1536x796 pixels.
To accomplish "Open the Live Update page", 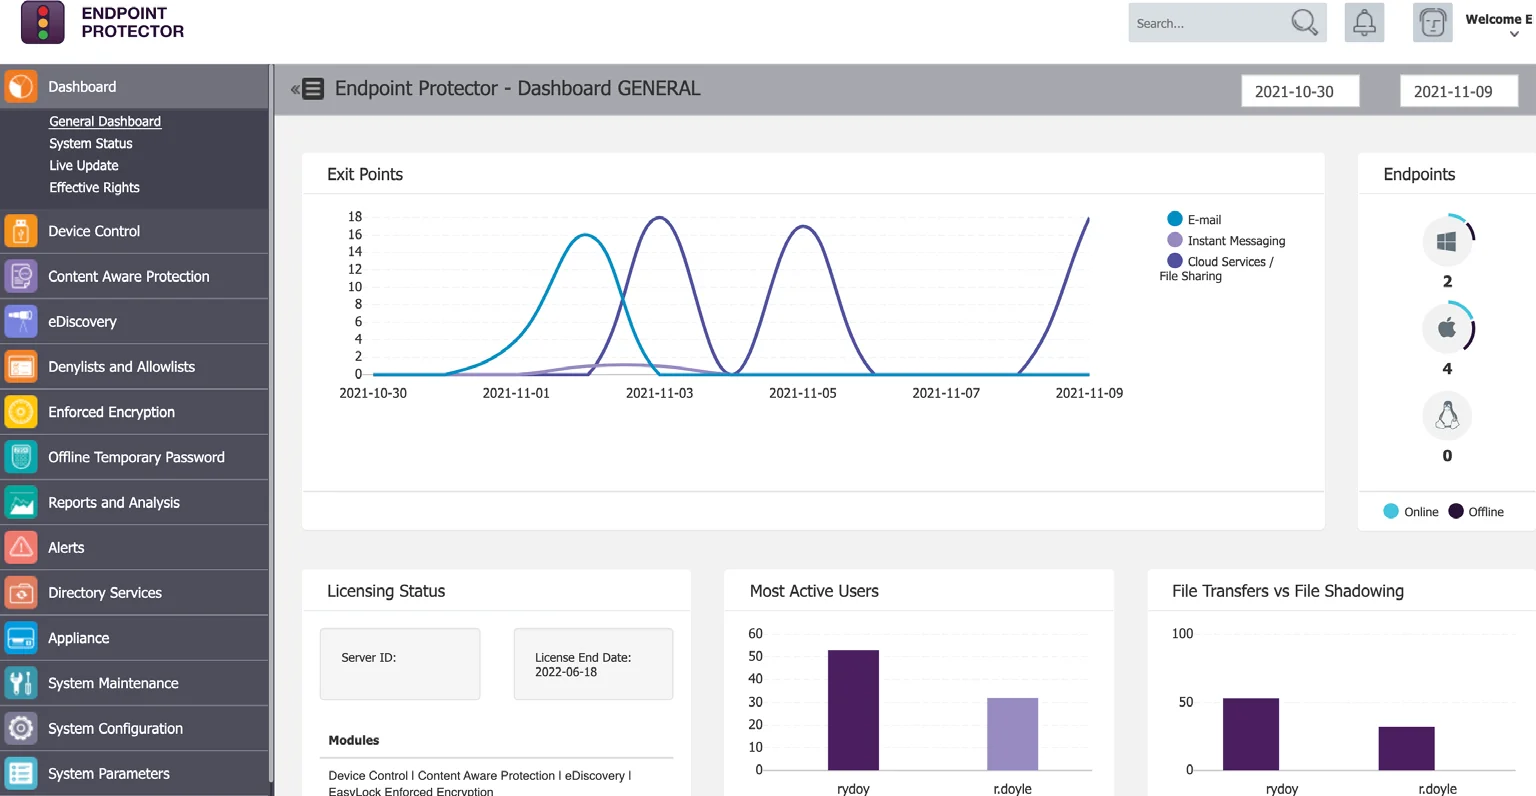I will point(84,165).
